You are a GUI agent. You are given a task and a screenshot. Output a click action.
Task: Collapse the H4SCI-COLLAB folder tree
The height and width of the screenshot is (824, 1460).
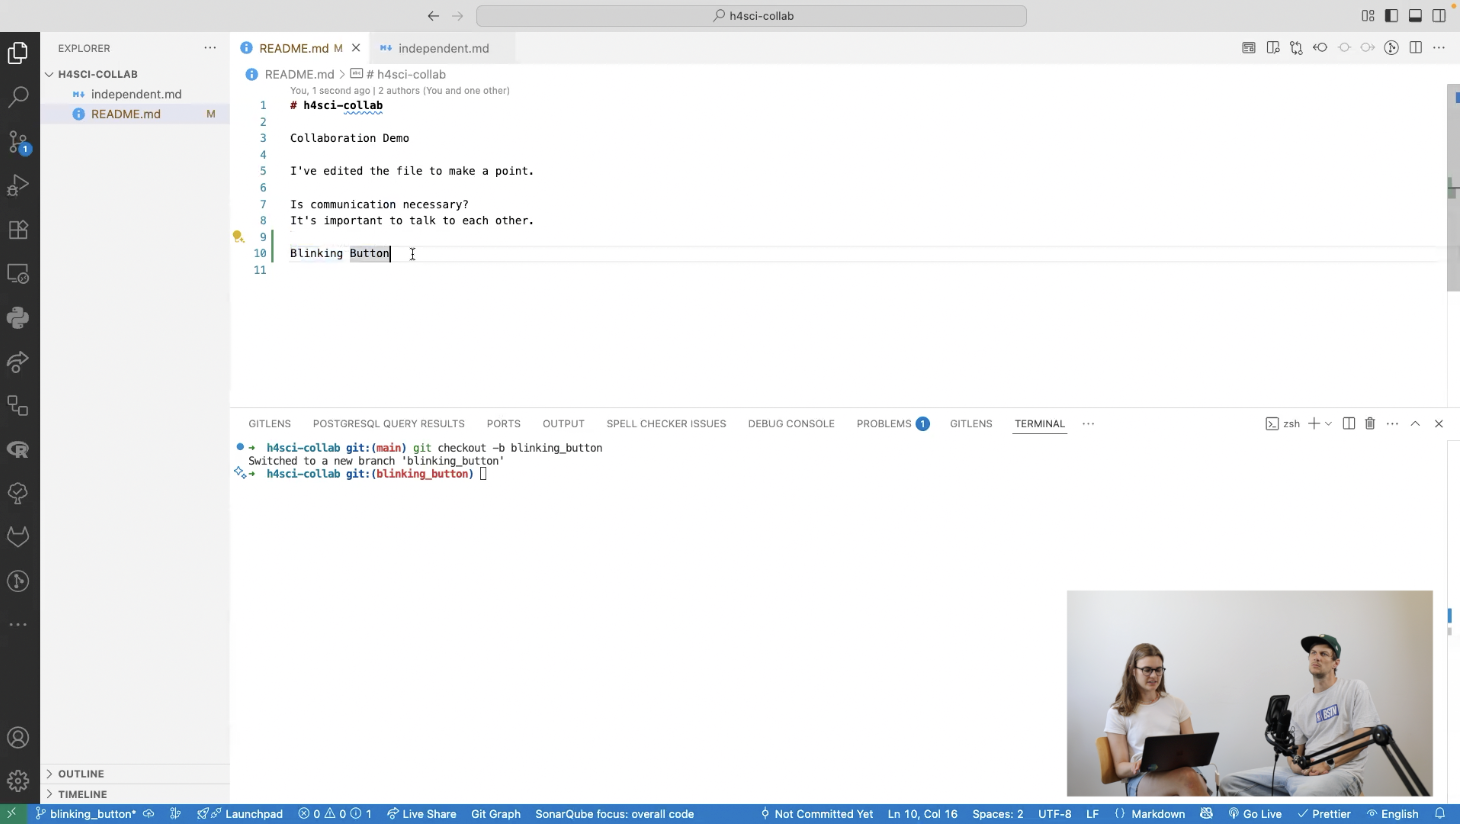97,74
